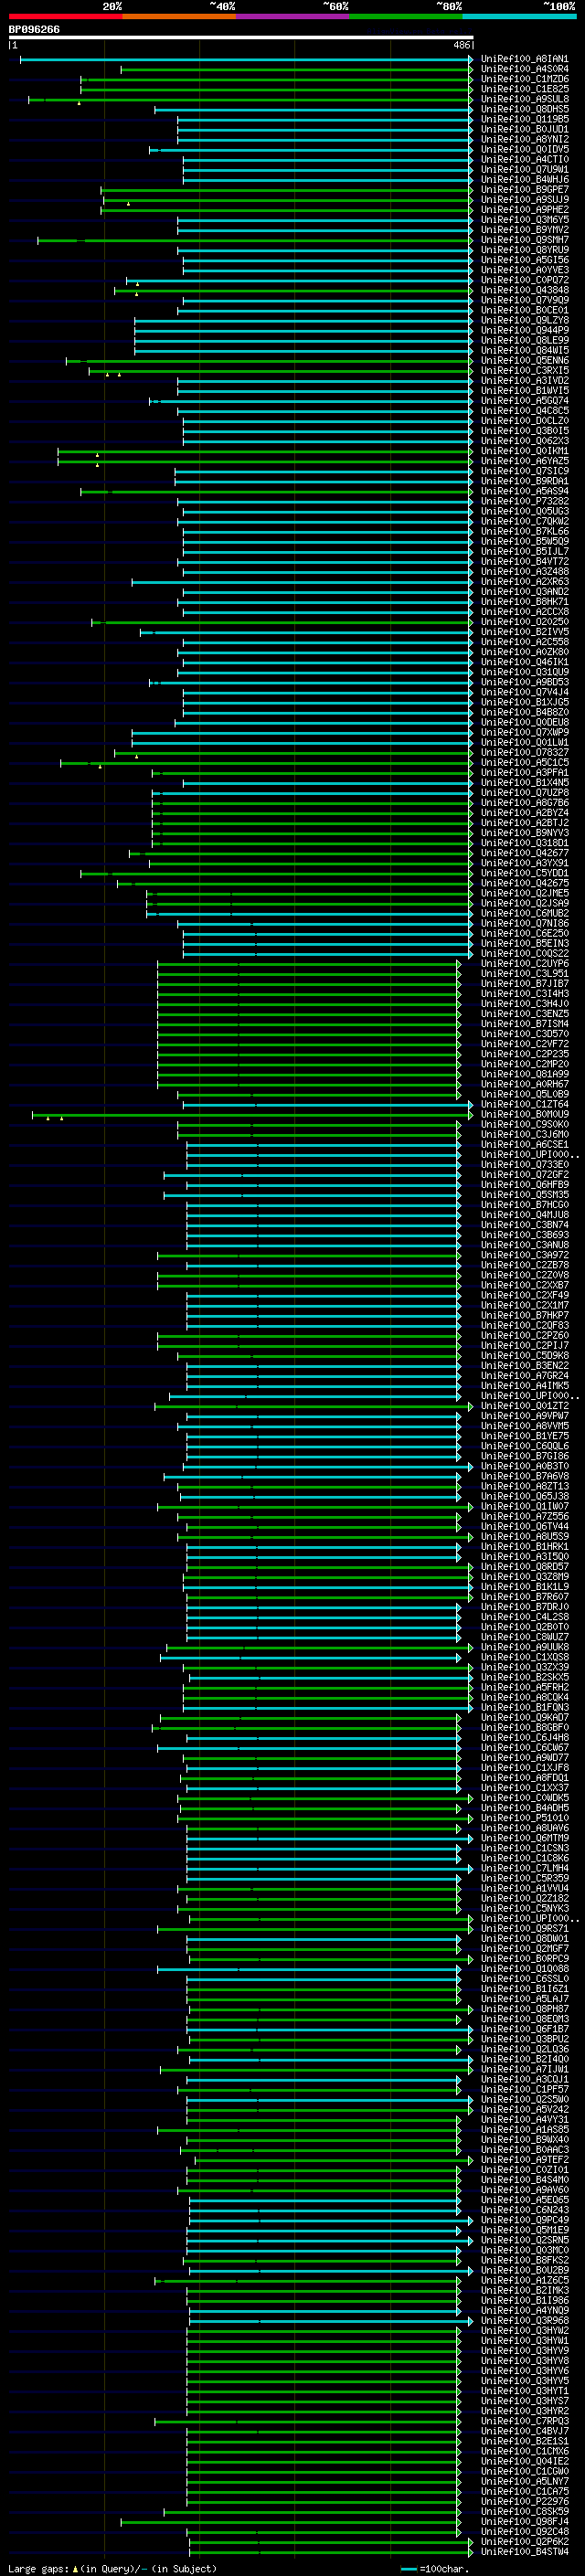Click hit label UniRef100_Q4C8C5
Image resolution: width=585 pixels, height=2576 pixels.
tap(524, 411)
